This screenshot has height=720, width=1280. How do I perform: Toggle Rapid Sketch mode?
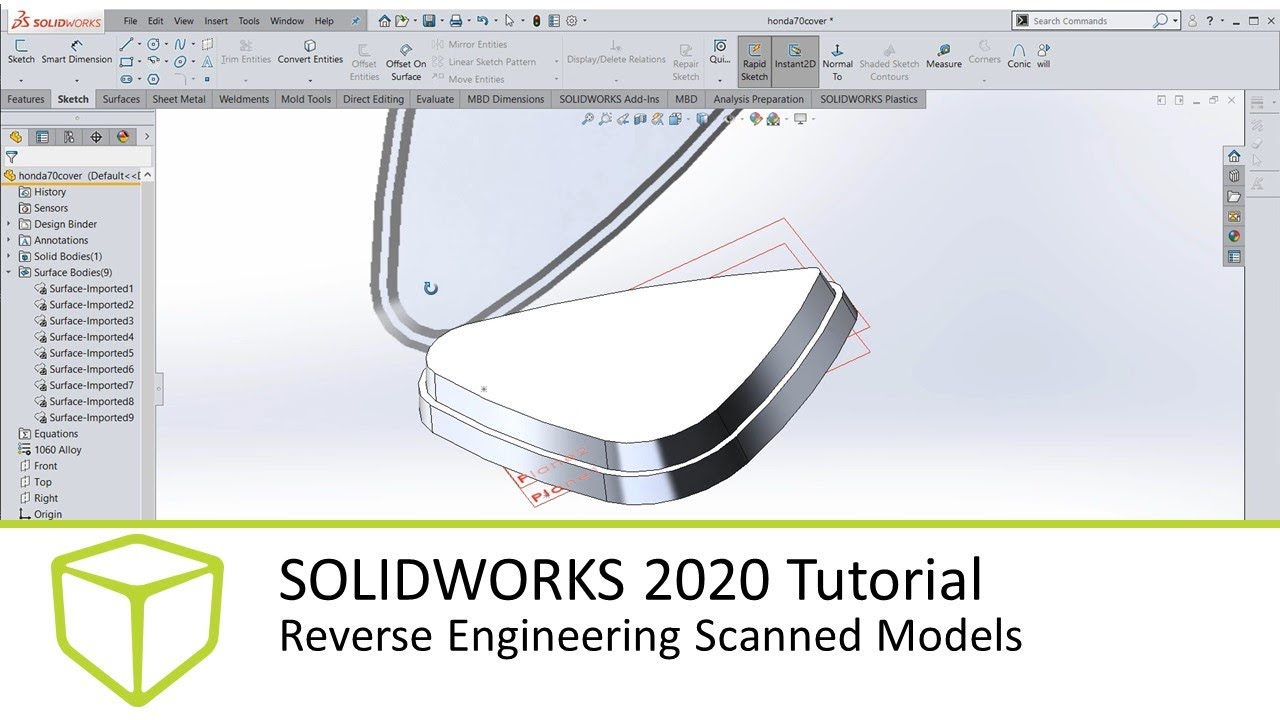click(754, 62)
